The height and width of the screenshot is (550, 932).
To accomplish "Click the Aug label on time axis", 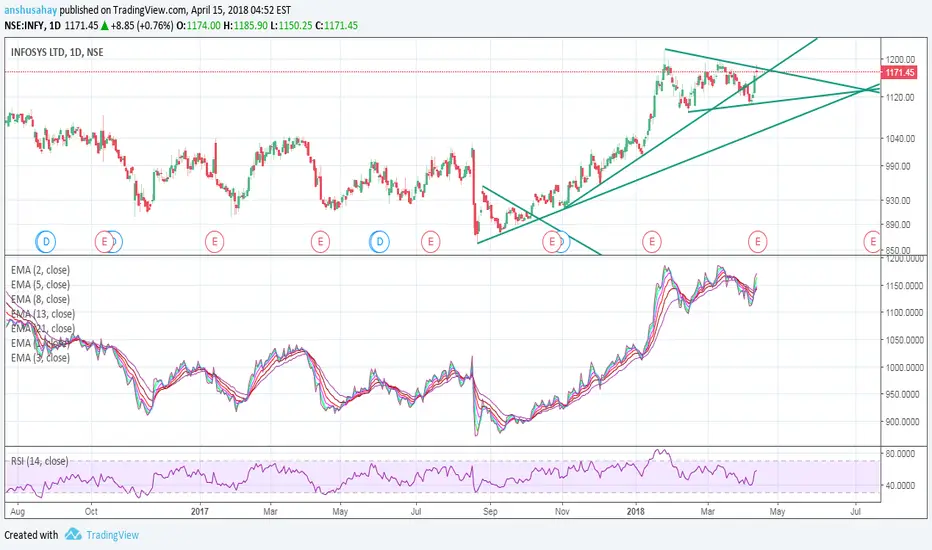I will pos(18,511).
